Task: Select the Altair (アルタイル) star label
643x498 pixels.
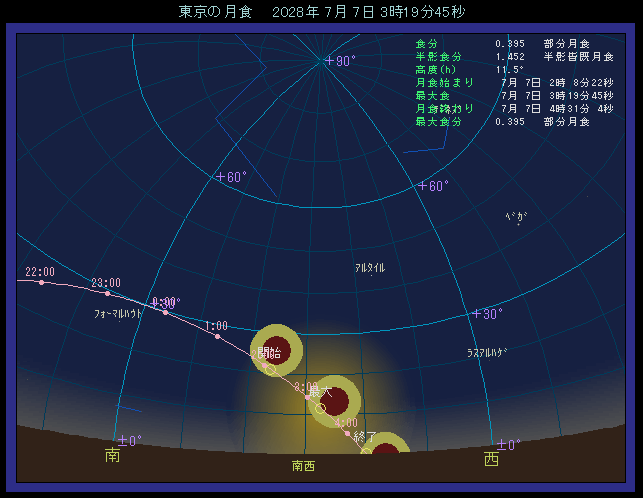Action: coord(370,268)
